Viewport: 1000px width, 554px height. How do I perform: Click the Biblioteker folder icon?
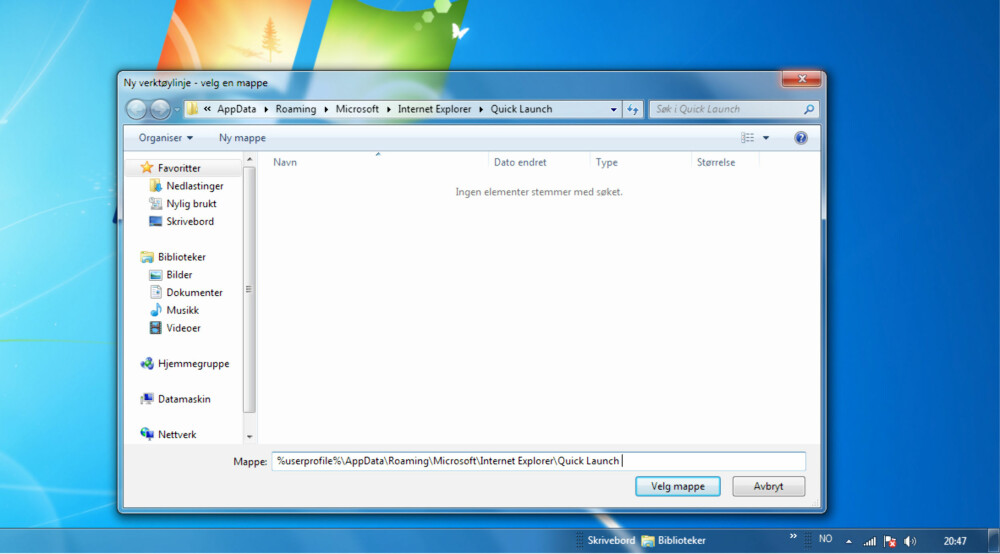[147, 257]
